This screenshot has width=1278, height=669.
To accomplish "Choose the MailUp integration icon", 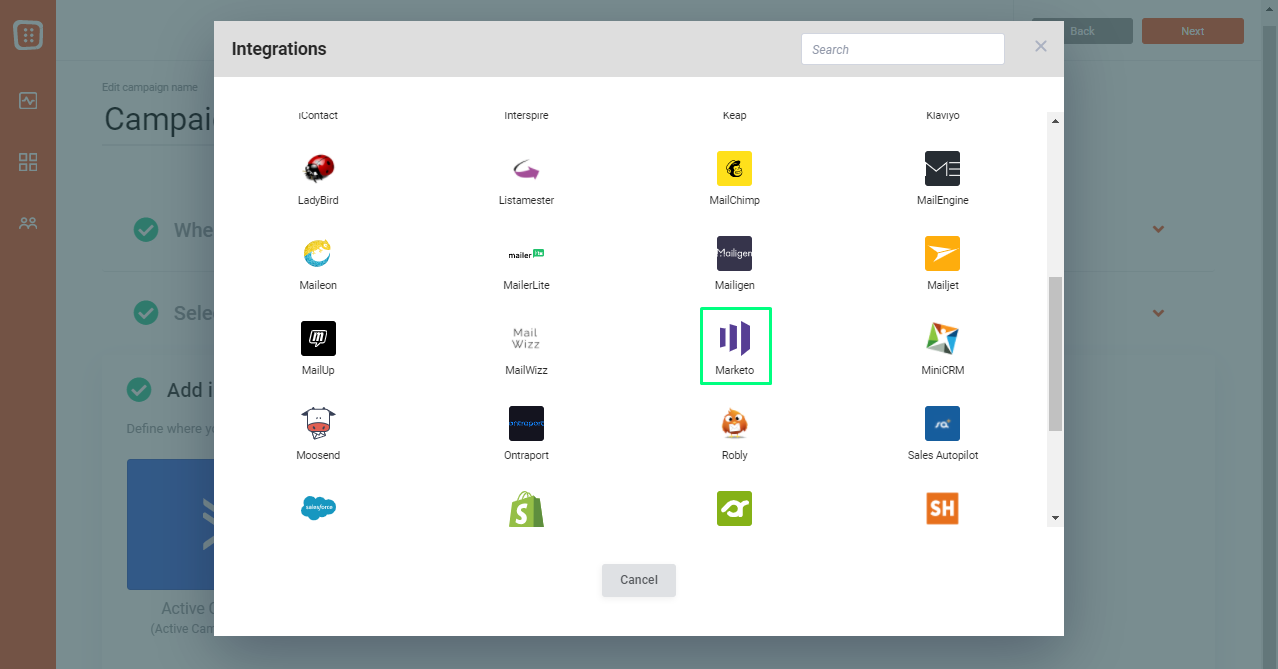I will pos(318,339).
